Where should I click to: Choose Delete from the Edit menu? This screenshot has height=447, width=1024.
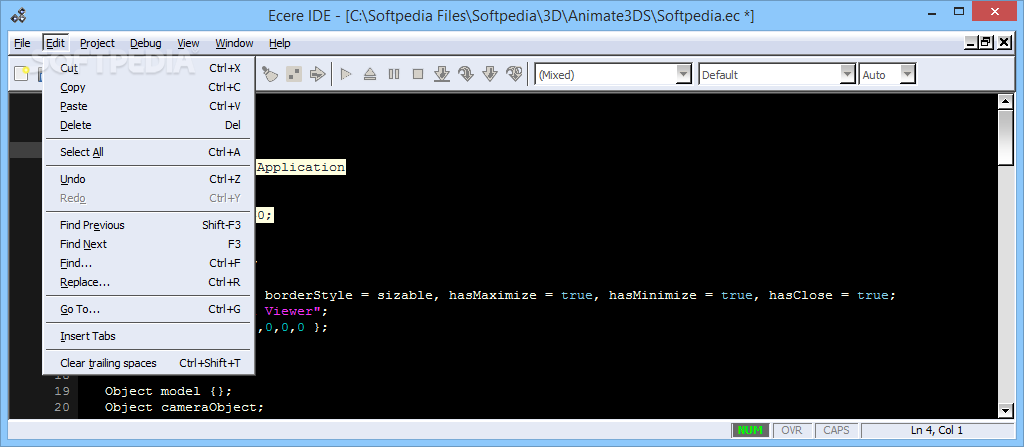point(149,125)
